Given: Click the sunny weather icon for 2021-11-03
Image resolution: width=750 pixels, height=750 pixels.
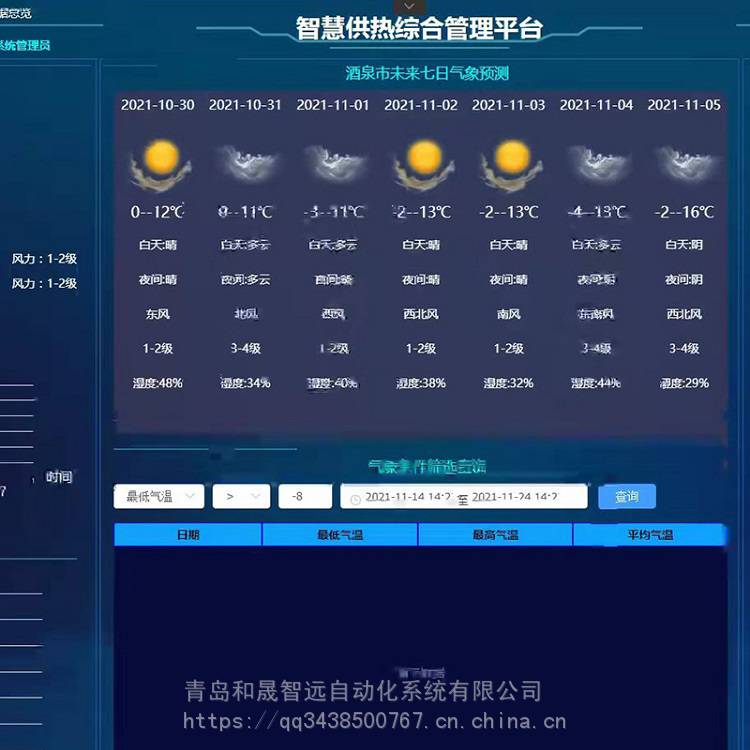Looking at the screenshot, I should tap(511, 165).
